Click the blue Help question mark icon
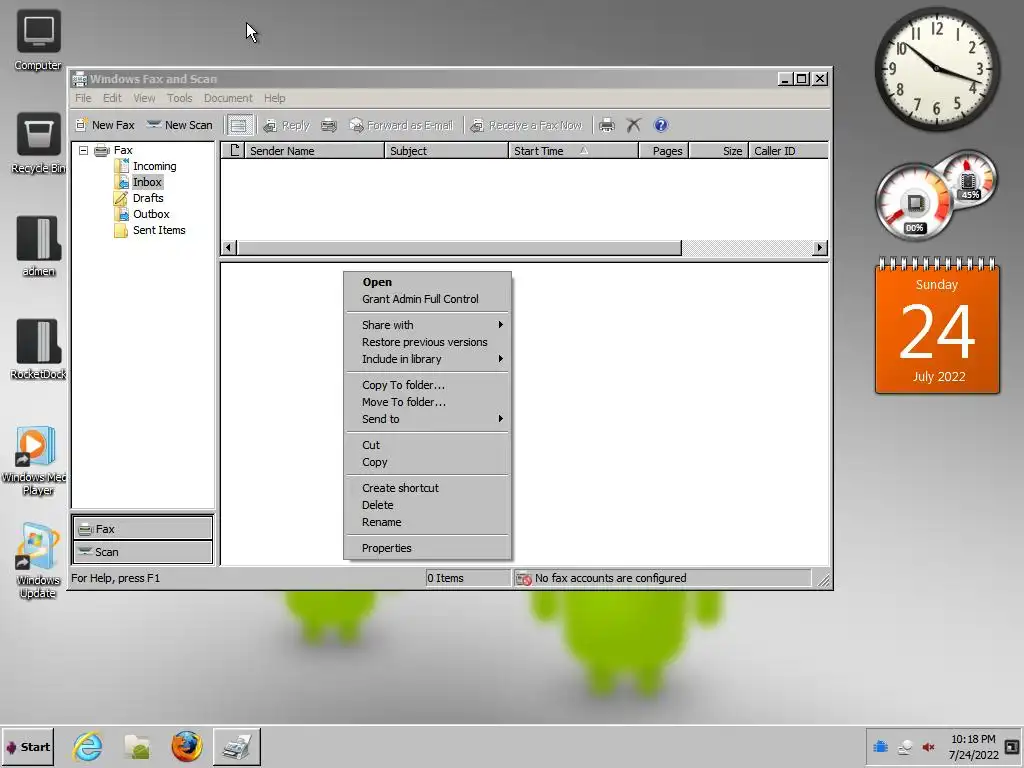Image resolution: width=1024 pixels, height=768 pixels. point(661,125)
